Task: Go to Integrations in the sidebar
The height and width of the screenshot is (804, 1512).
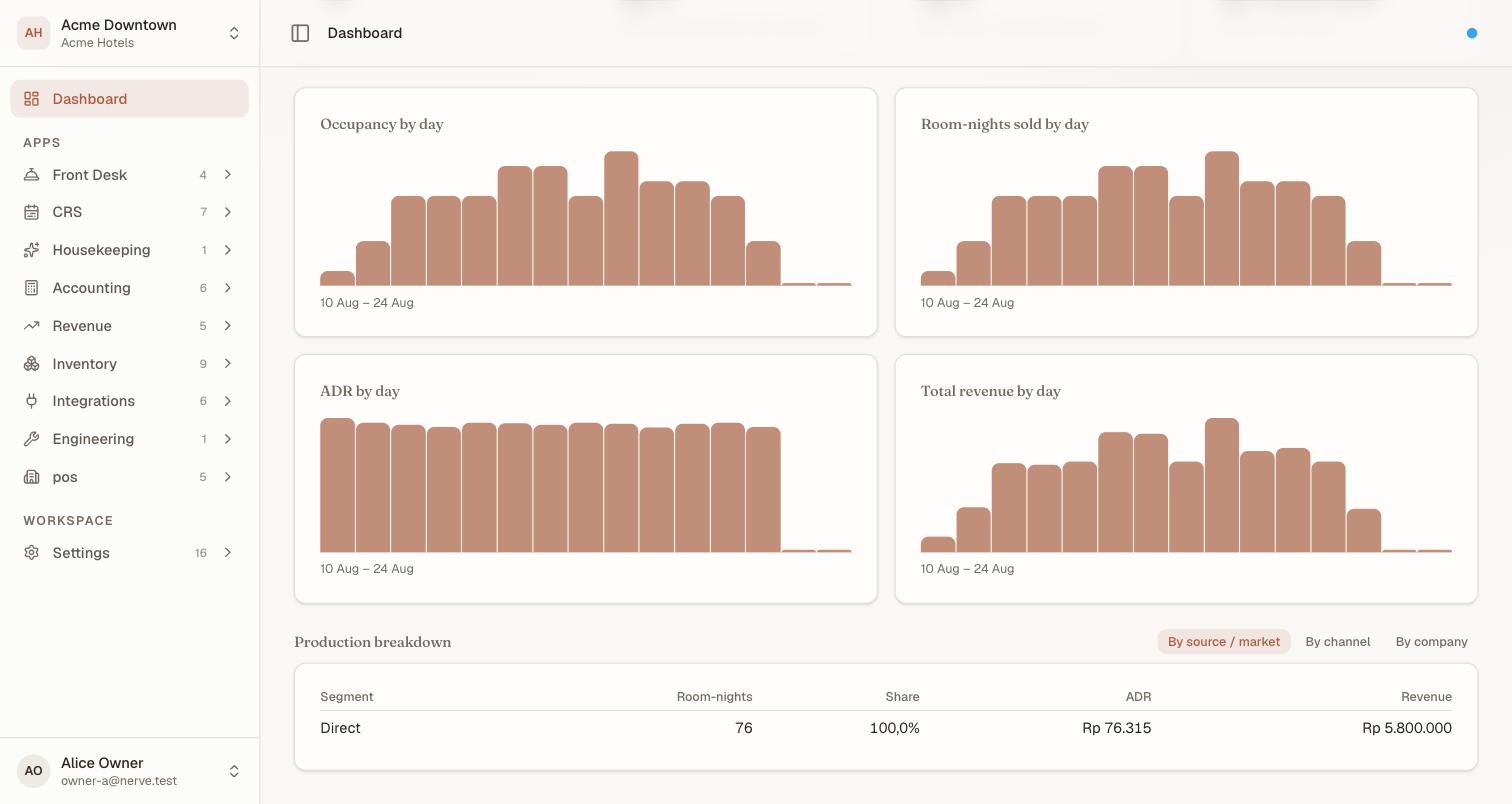Action: click(x=130, y=401)
